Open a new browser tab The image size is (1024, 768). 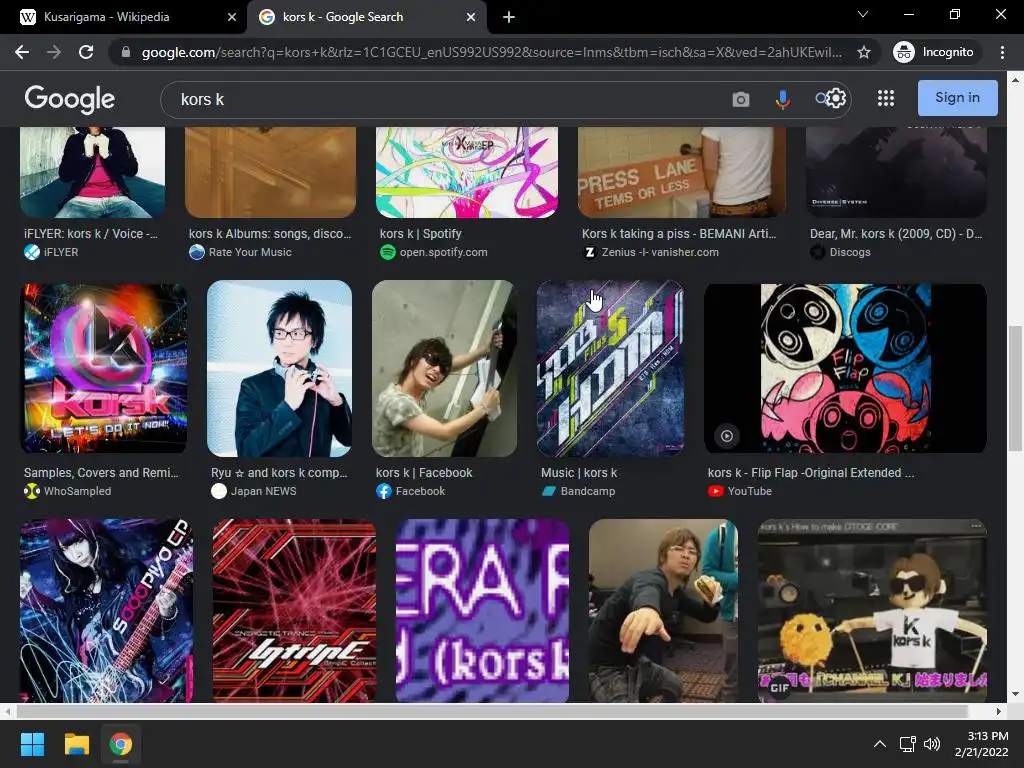tap(509, 17)
